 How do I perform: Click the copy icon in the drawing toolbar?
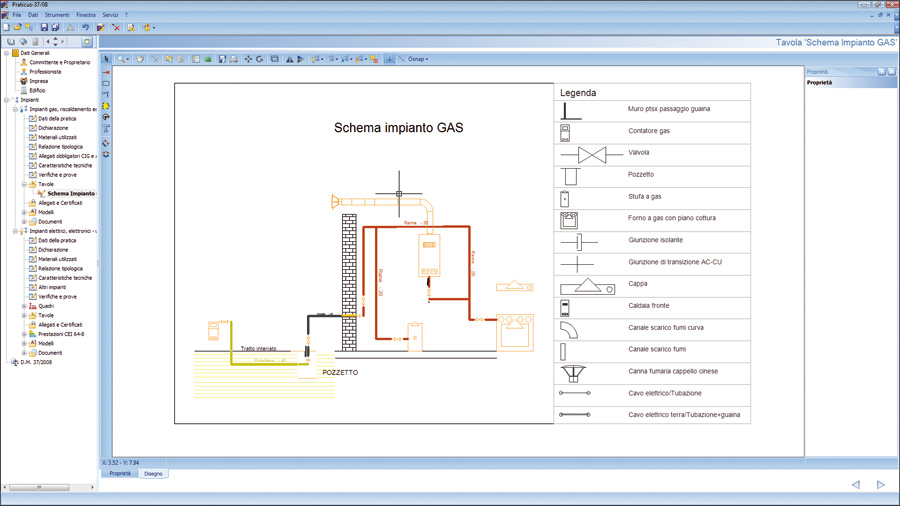169,59
